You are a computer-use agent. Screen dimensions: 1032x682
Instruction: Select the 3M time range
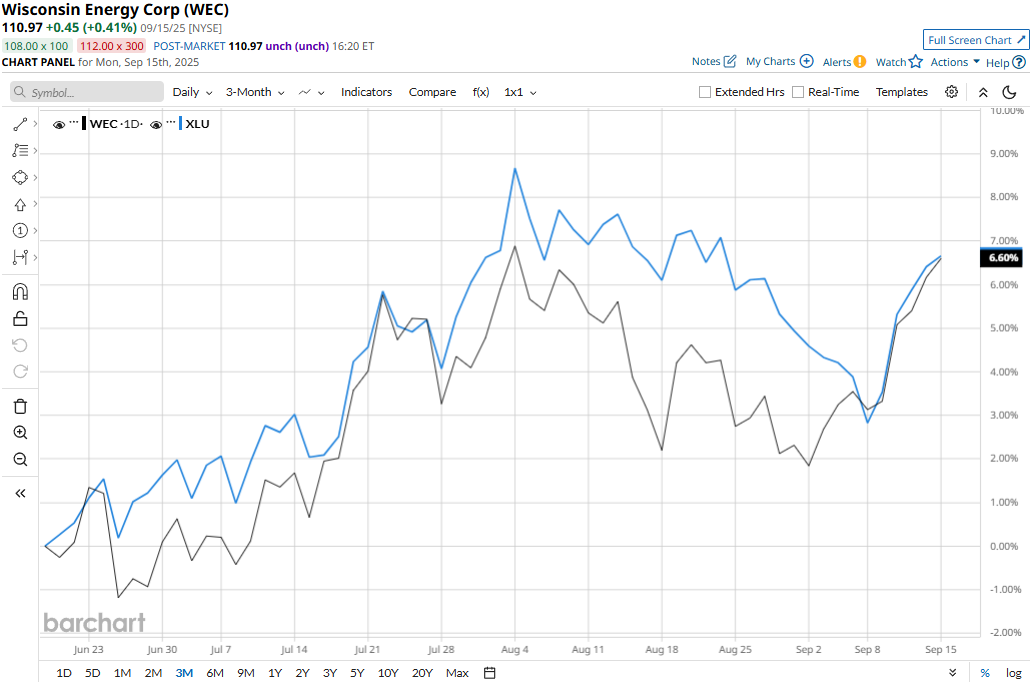184,673
